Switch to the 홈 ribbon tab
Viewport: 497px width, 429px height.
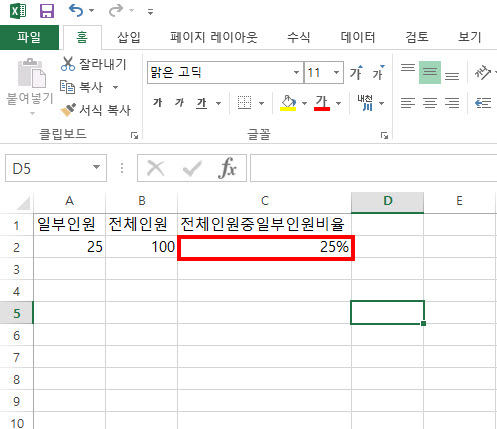(82, 37)
